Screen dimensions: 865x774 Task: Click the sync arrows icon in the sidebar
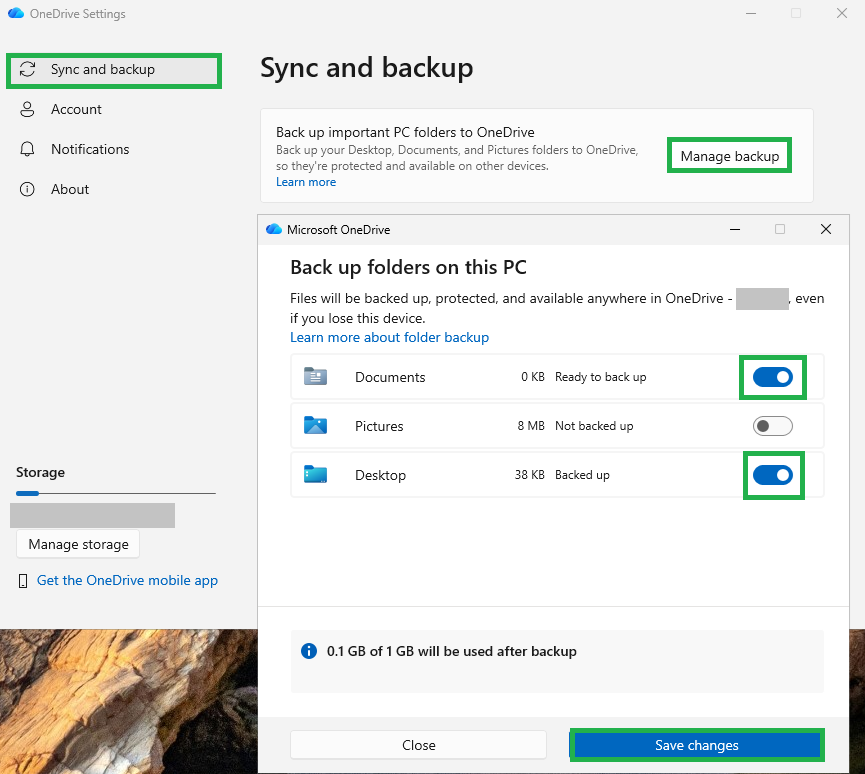click(27, 70)
